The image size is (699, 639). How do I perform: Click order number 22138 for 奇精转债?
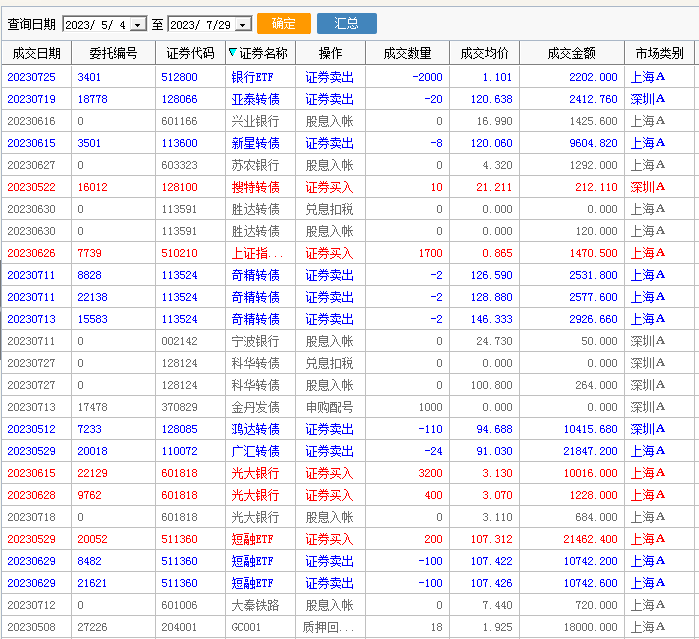(92, 297)
